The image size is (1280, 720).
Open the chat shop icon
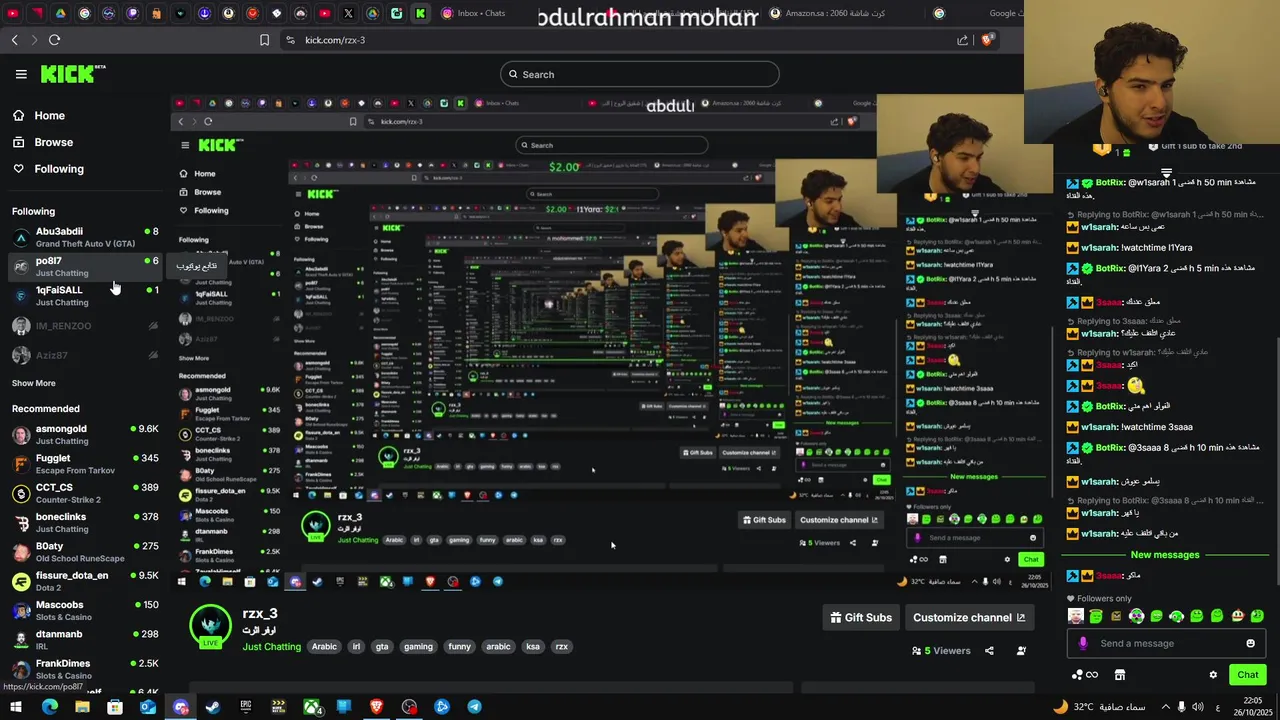coord(1120,675)
